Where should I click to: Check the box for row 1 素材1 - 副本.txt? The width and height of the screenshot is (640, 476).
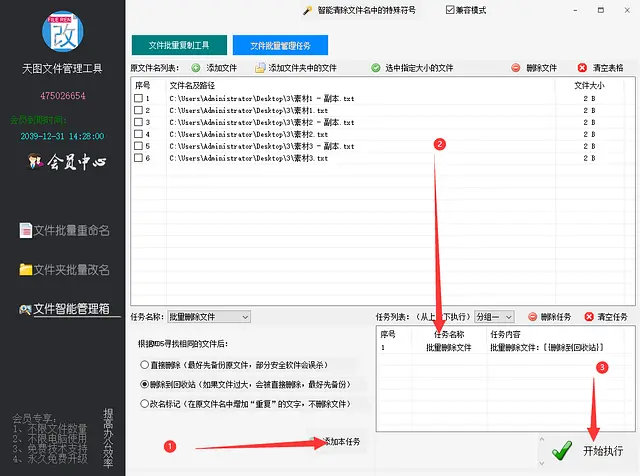[138, 98]
